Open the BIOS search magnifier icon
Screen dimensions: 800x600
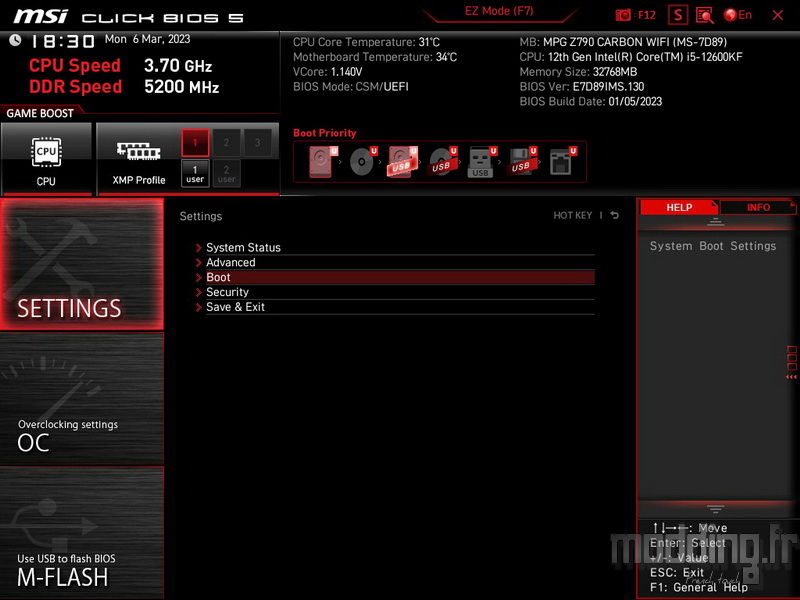pyautogui.click(x=705, y=15)
